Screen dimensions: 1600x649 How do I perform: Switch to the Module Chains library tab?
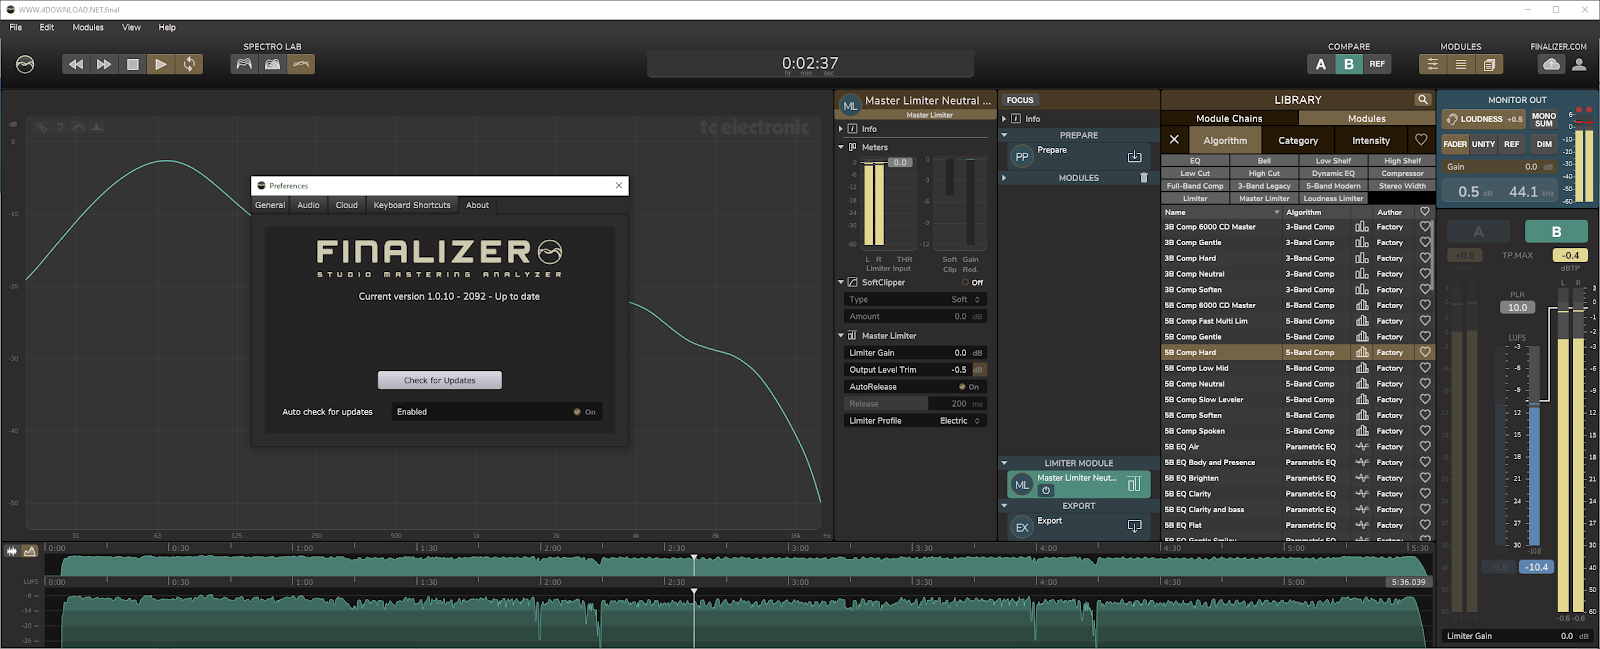pos(1229,118)
